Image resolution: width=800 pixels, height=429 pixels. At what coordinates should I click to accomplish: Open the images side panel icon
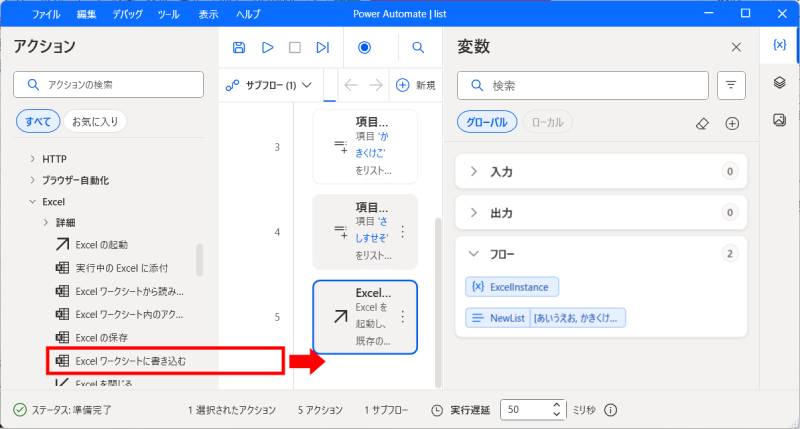coord(780,120)
